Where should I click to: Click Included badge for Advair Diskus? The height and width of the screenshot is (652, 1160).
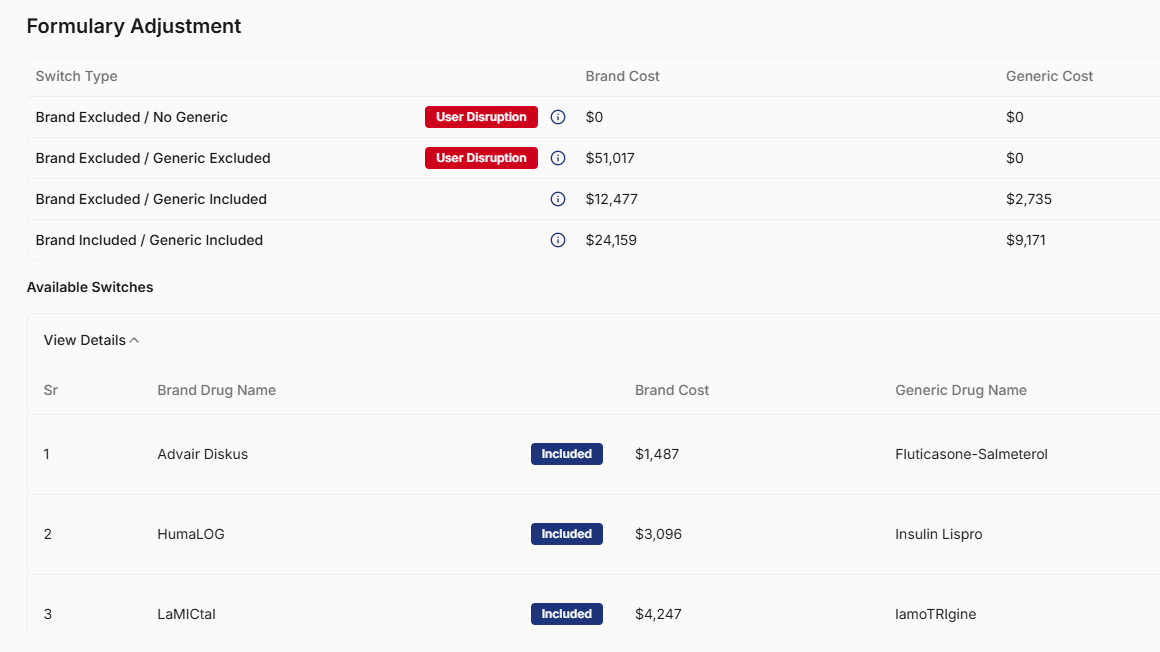pyautogui.click(x=566, y=454)
